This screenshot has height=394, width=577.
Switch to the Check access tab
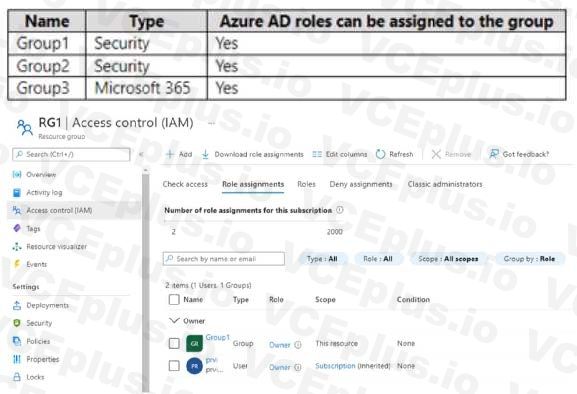coord(185,184)
